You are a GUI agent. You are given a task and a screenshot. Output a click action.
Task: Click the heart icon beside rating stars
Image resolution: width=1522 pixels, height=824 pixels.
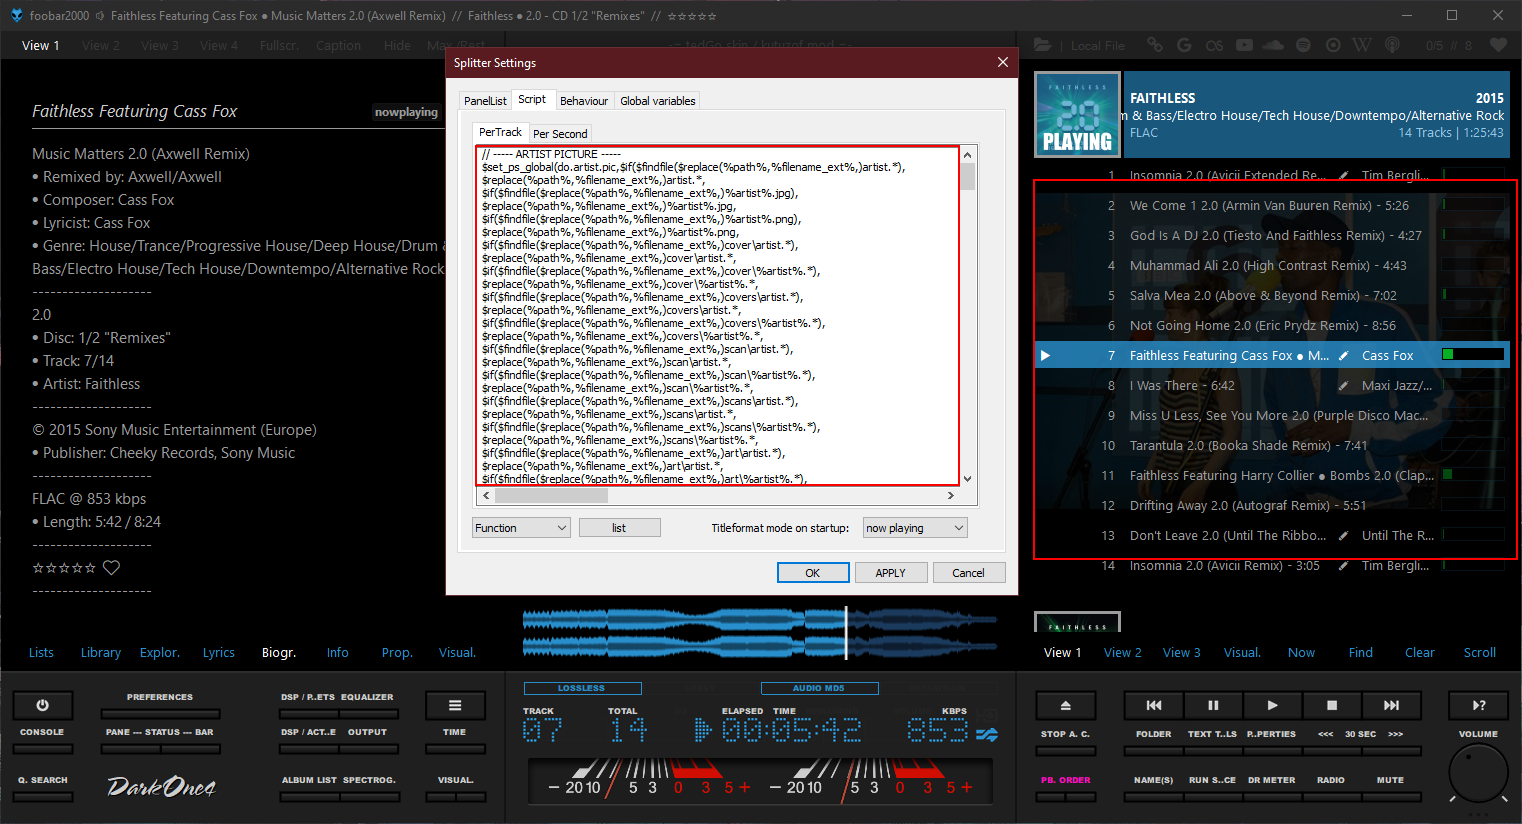(x=112, y=568)
